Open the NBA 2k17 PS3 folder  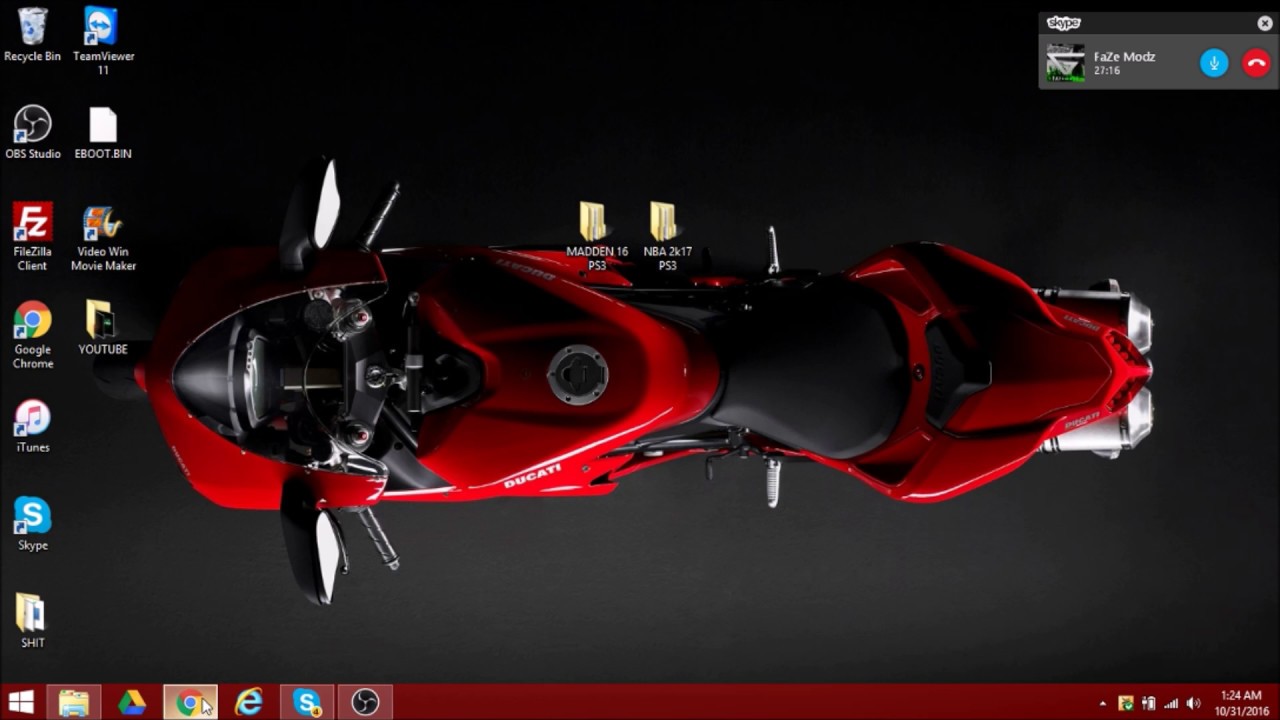[667, 237]
